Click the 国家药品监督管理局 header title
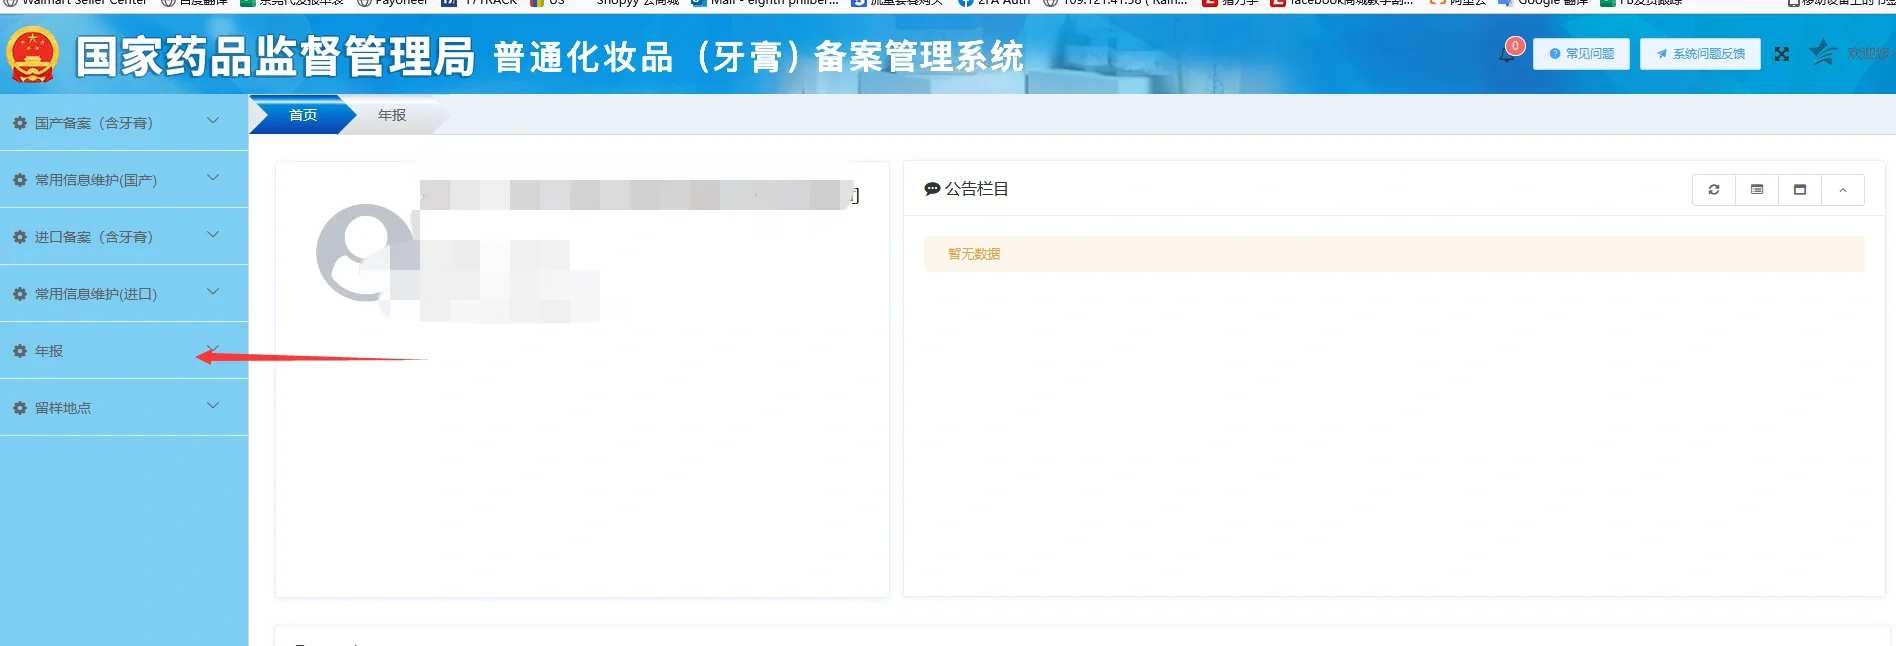The image size is (1896, 646). point(275,56)
